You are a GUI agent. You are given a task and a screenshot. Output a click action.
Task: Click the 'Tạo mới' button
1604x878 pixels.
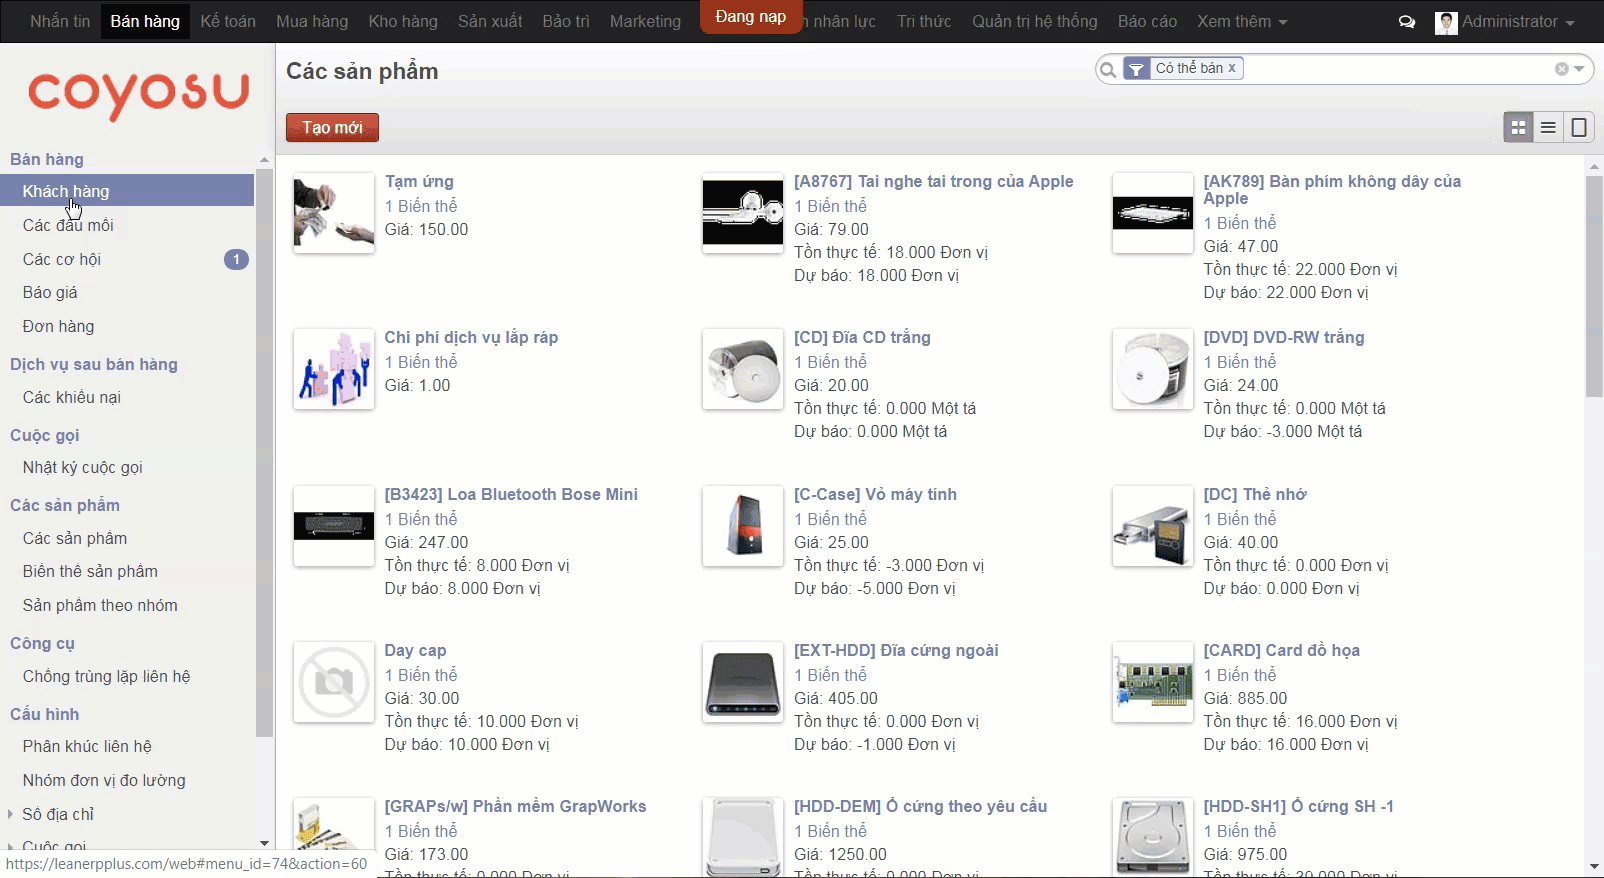tap(332, 127)
